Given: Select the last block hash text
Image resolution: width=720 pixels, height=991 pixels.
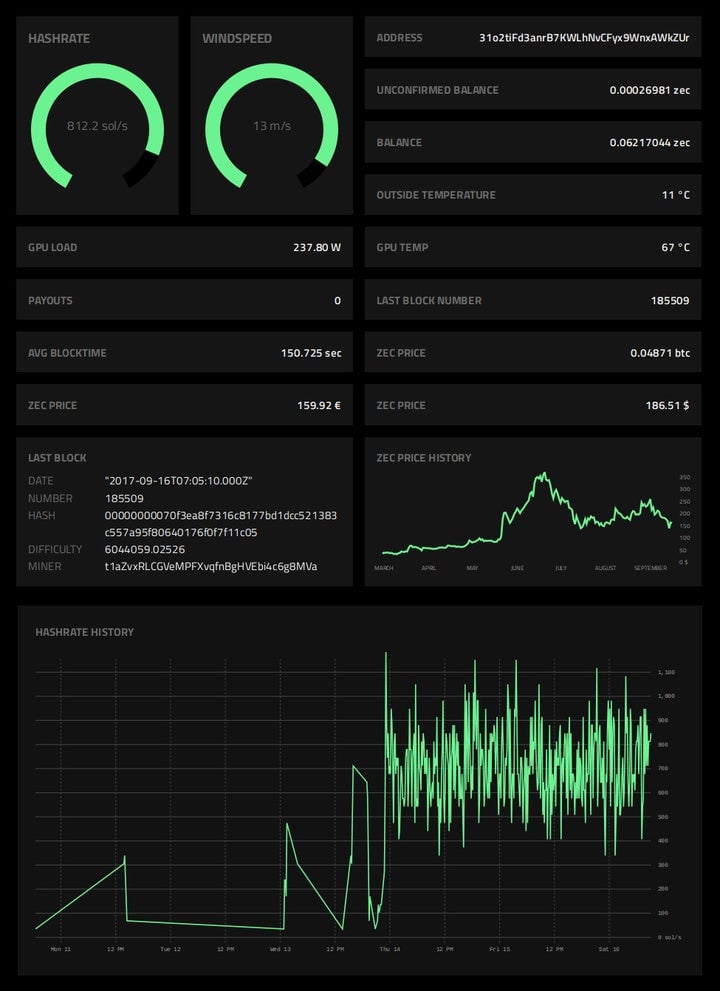Looking at the screenshot, I should pyautogui.click(x=221, y=524).
